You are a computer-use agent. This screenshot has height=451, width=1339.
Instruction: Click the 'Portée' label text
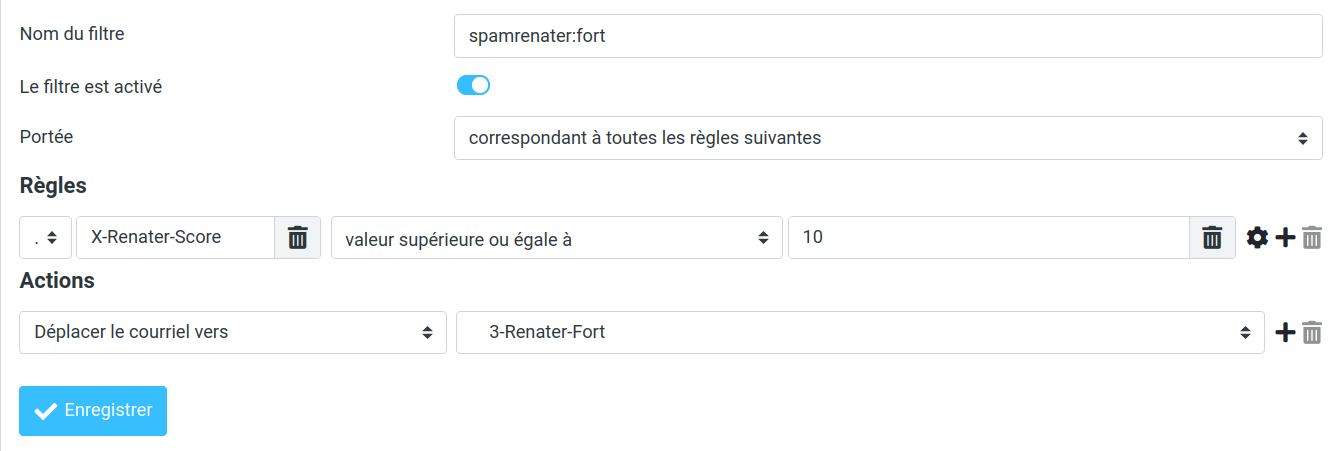(46, 137)
